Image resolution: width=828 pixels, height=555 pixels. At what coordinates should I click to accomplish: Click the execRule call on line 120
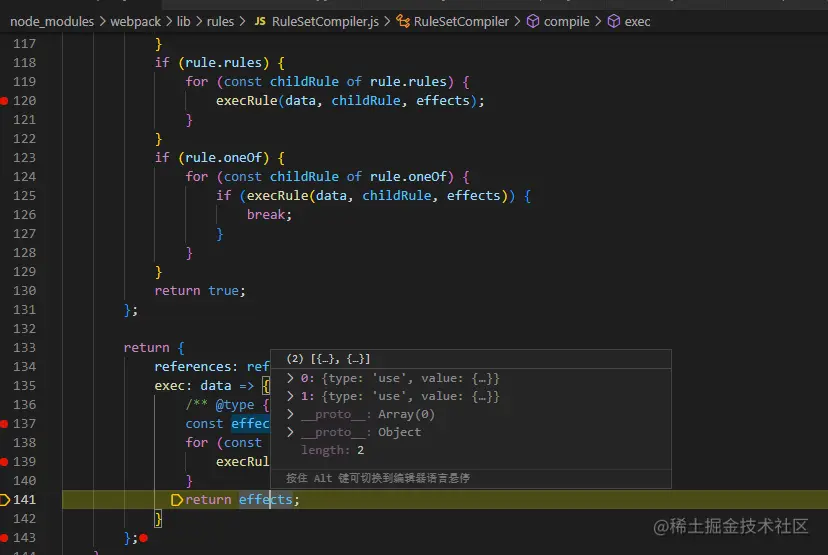tap(247, 101)
